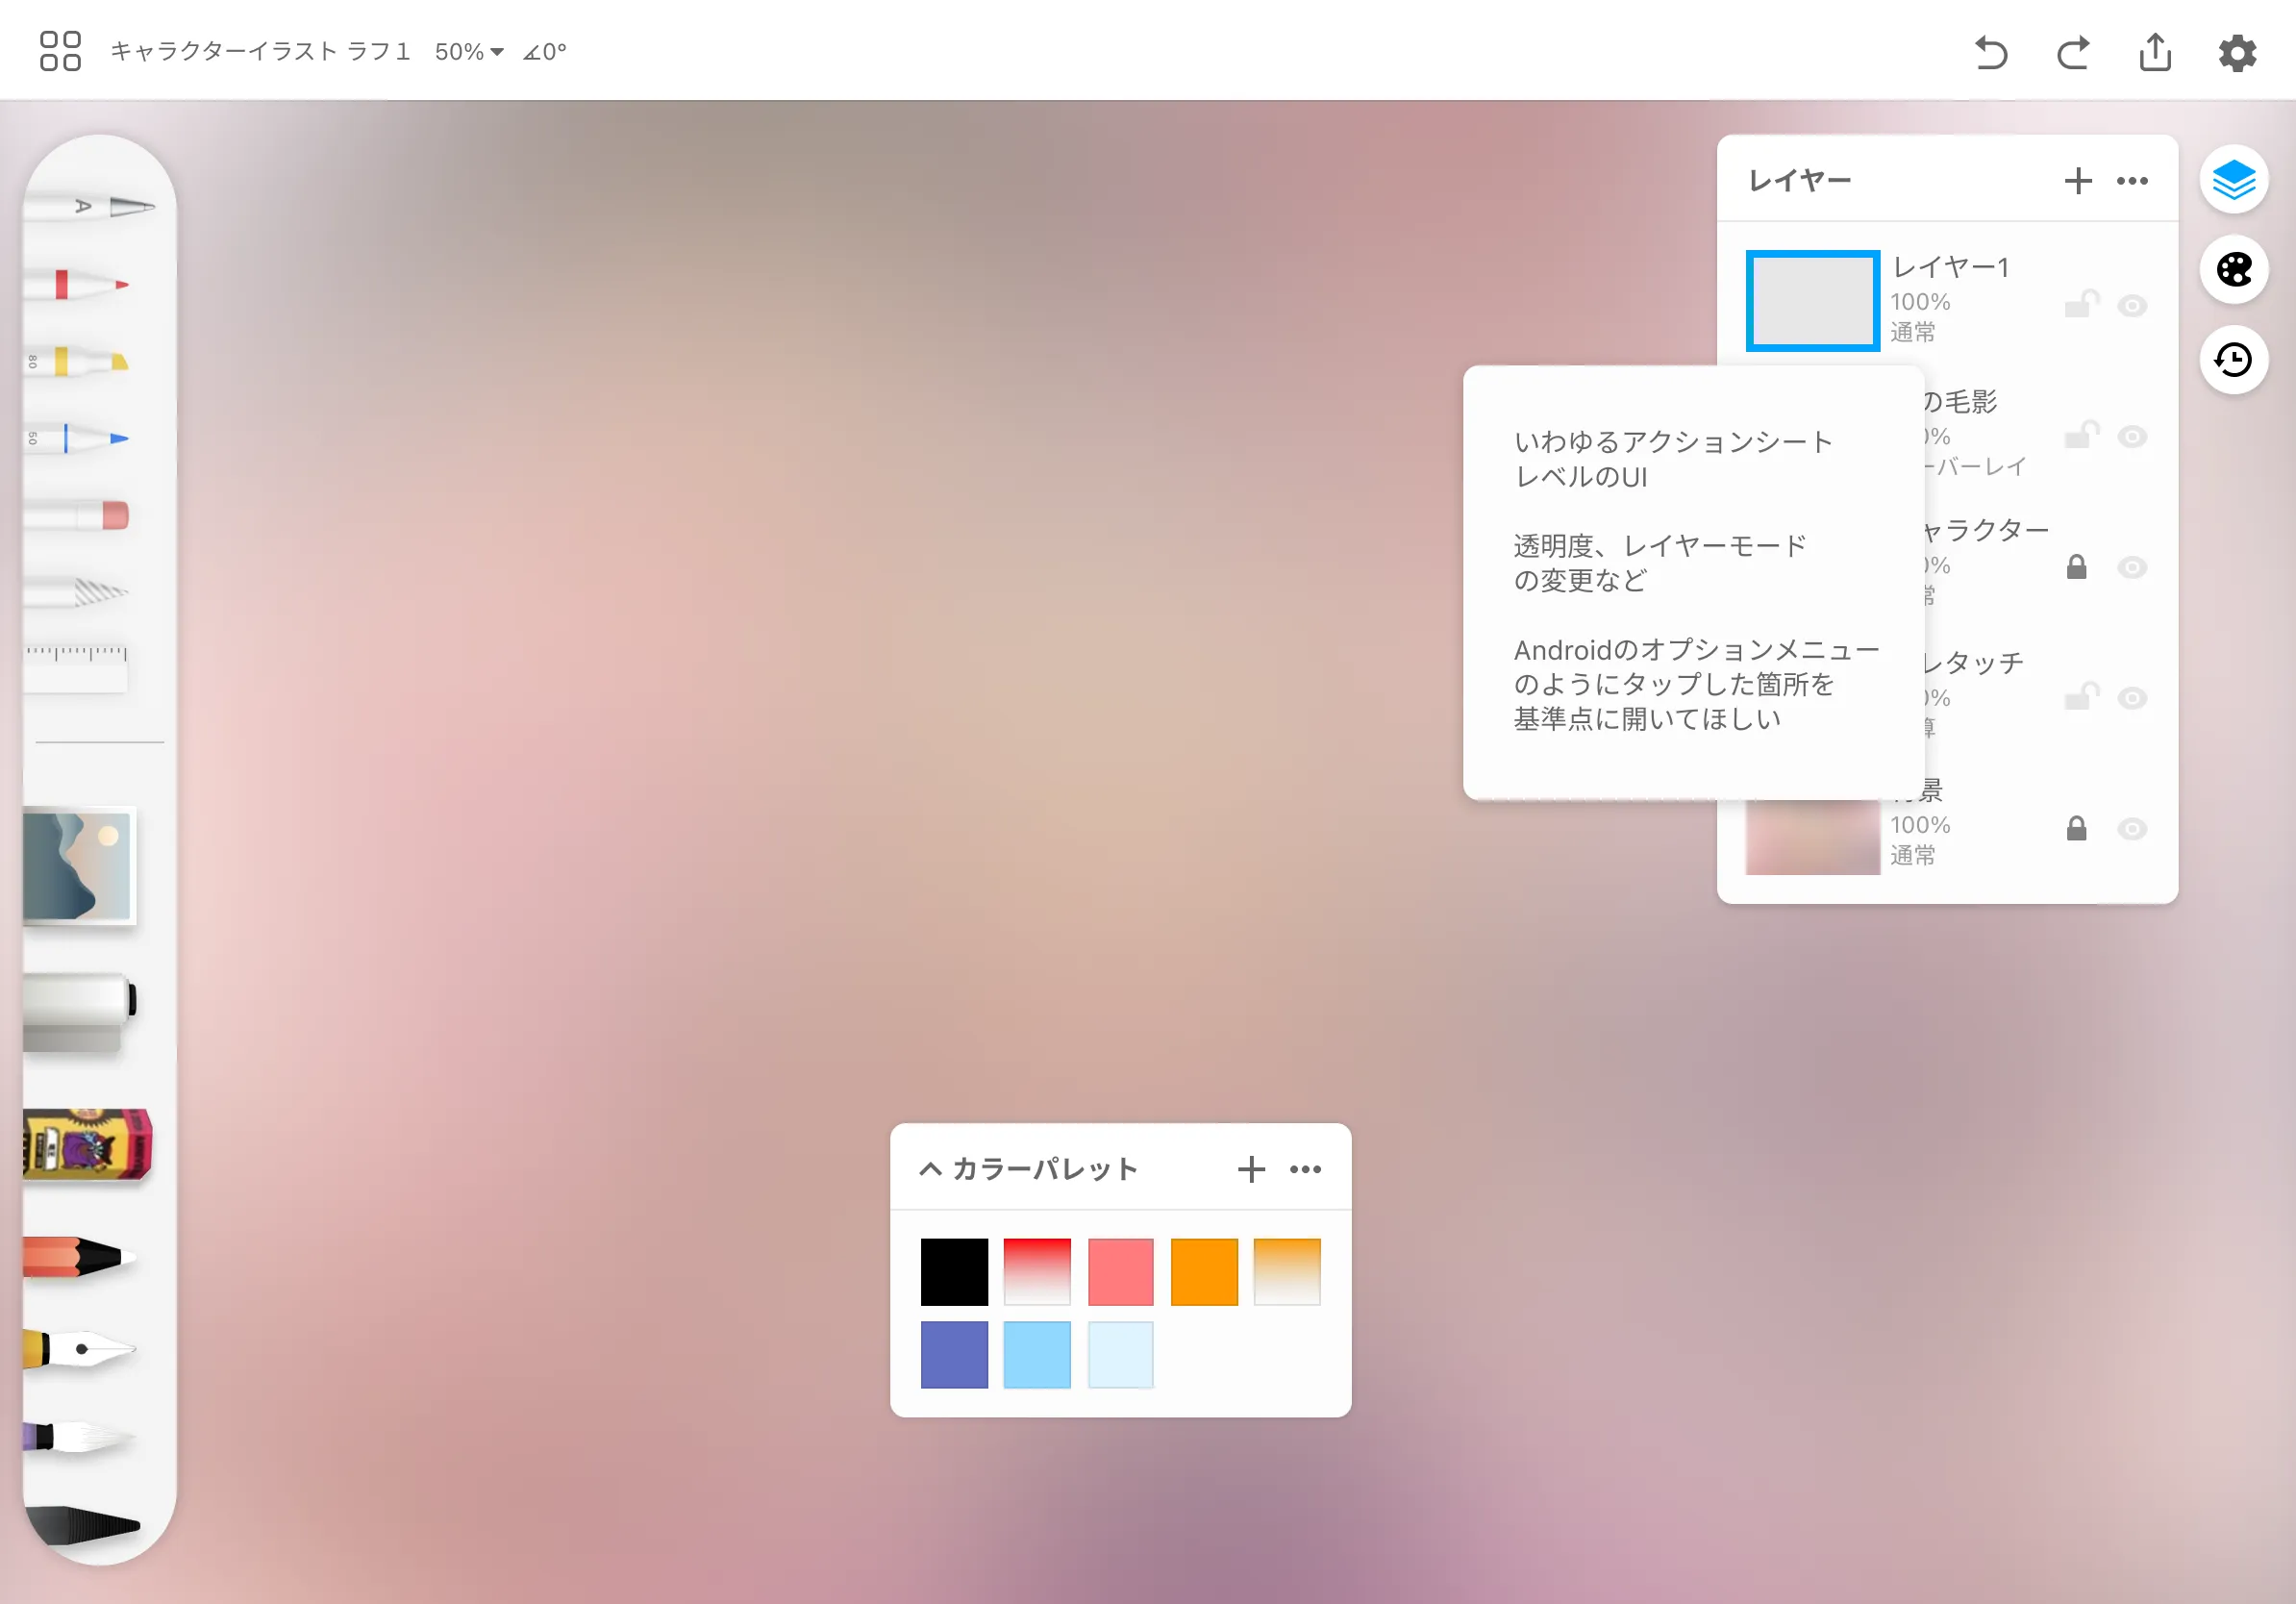Click the redo arrow

pyautogui.click(x=2072, y=52)
